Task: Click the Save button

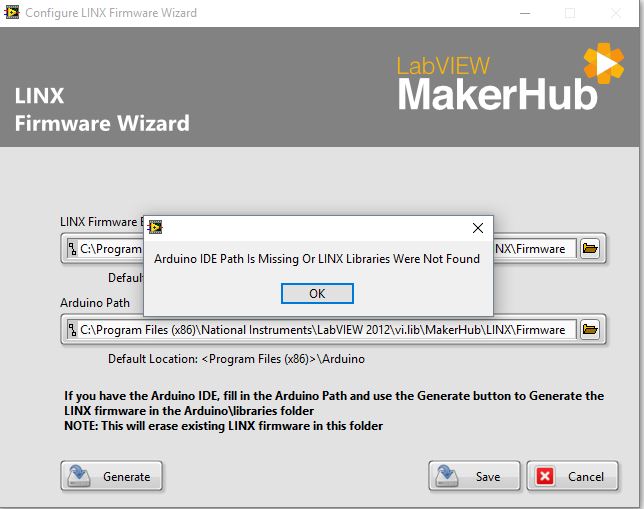Action: click(x=474, y=476)
